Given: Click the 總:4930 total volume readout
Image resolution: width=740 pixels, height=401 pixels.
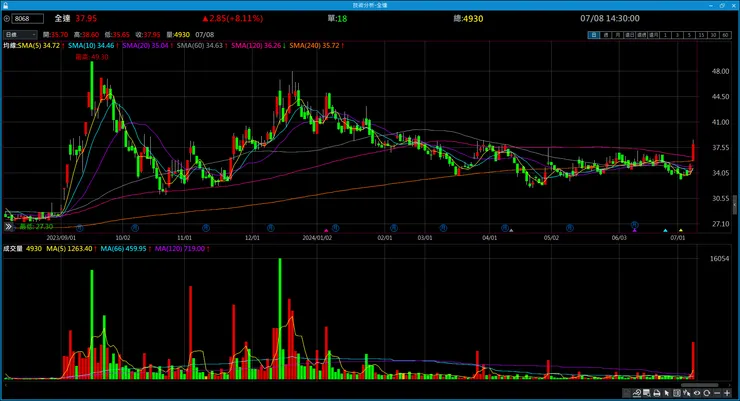Looking at the screenshot, I should click(468, 19).
